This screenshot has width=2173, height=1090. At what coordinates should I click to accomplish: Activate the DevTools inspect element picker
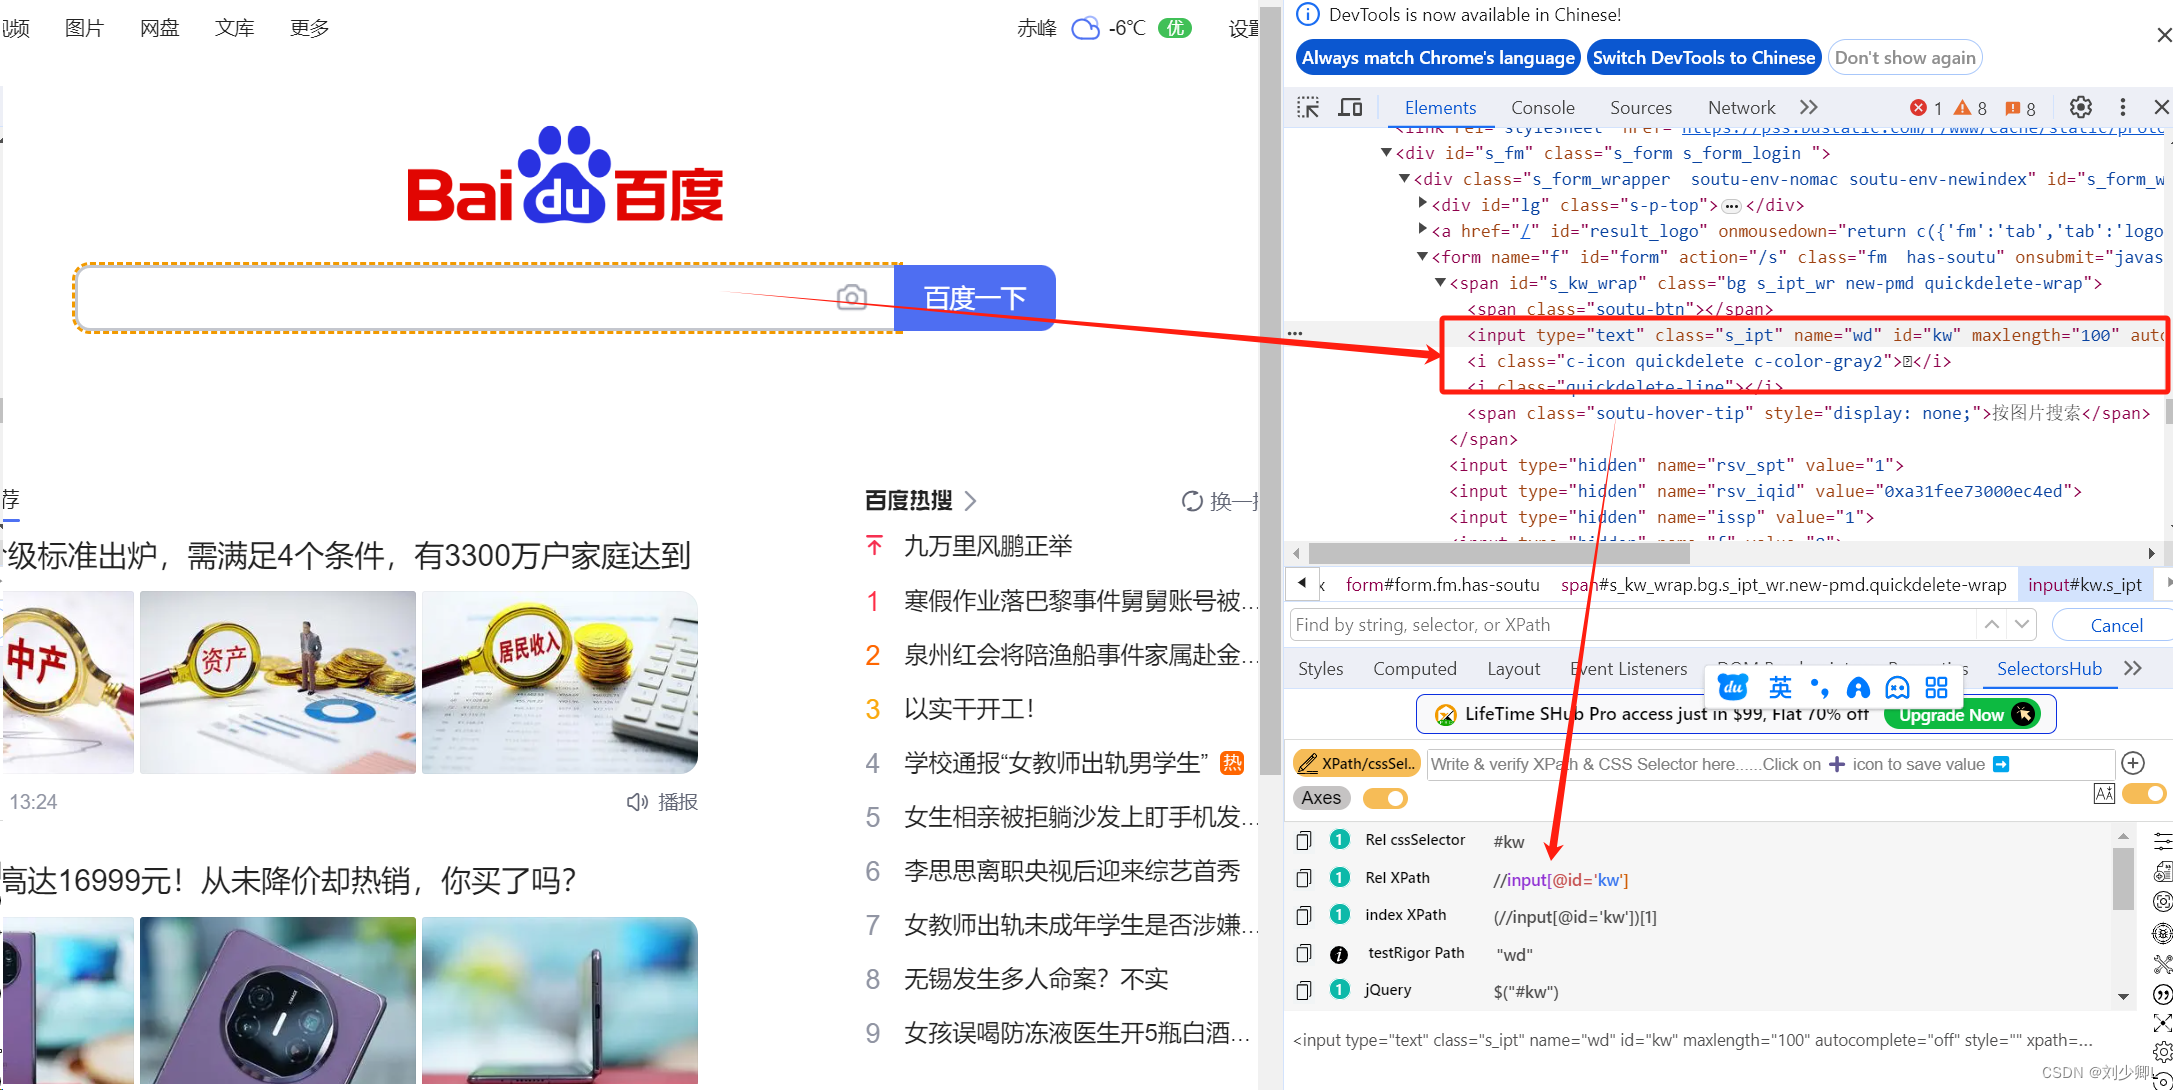point(1308,107)
